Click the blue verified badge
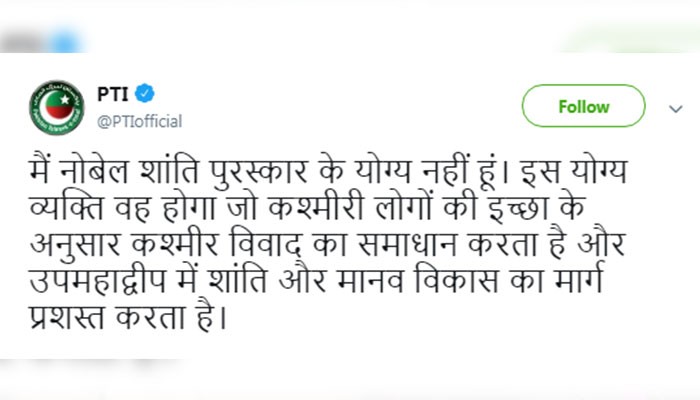The height and width of the screenshot is (400, 700). [146, 95]
